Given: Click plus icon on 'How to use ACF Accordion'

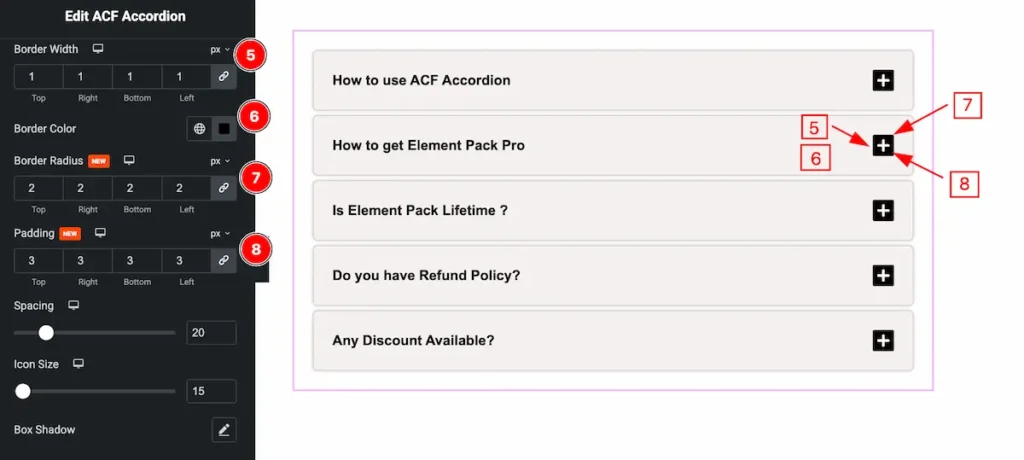Looking at the screenshot, I should pyautogui.click(x=883, y=80).
